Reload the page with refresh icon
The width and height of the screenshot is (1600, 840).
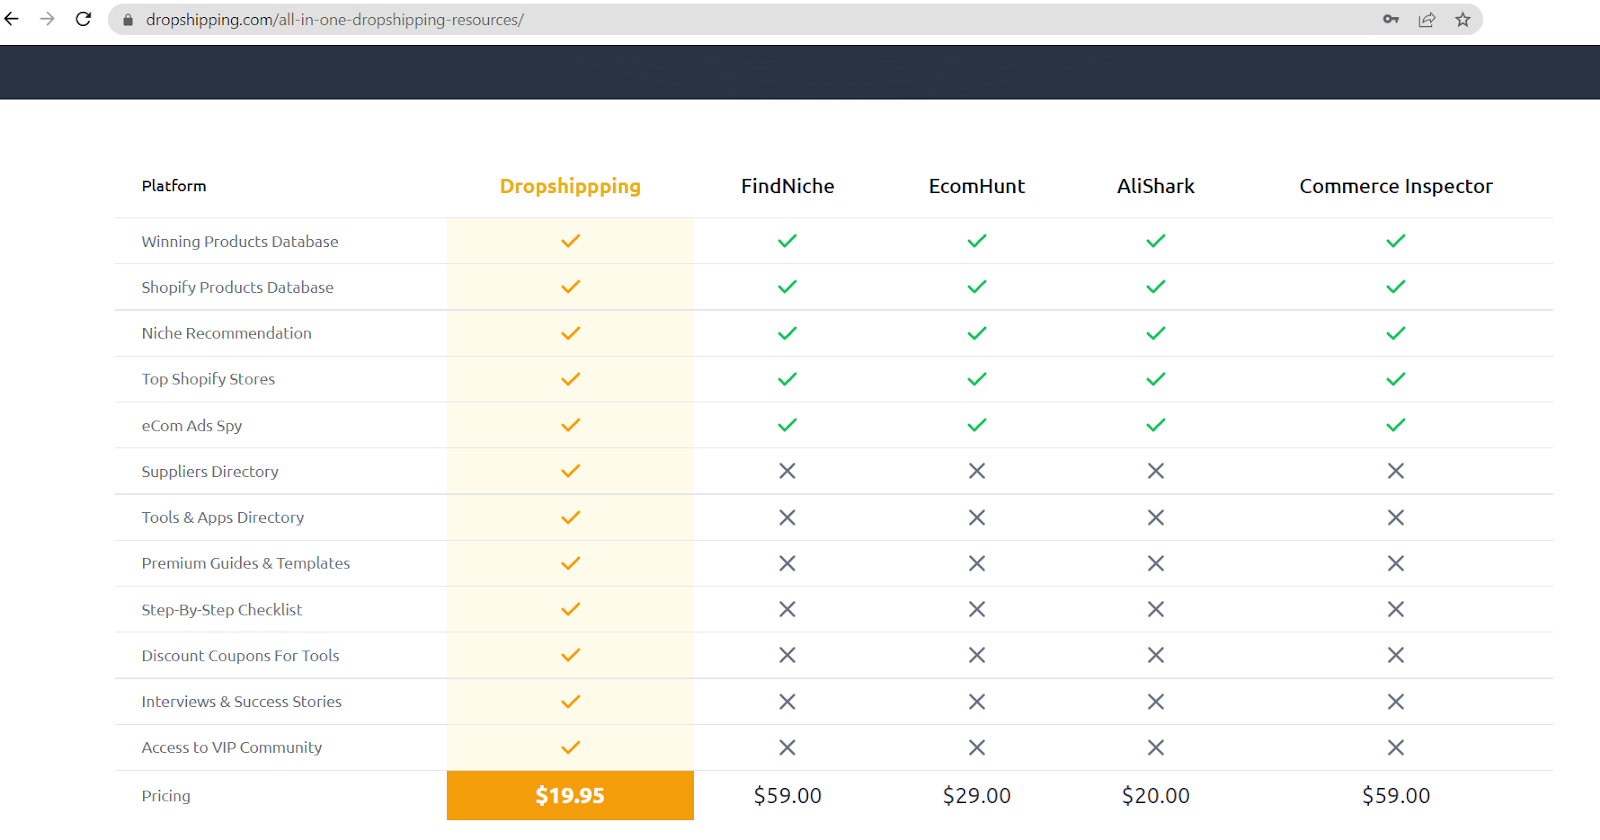click(x=84, y=19)
